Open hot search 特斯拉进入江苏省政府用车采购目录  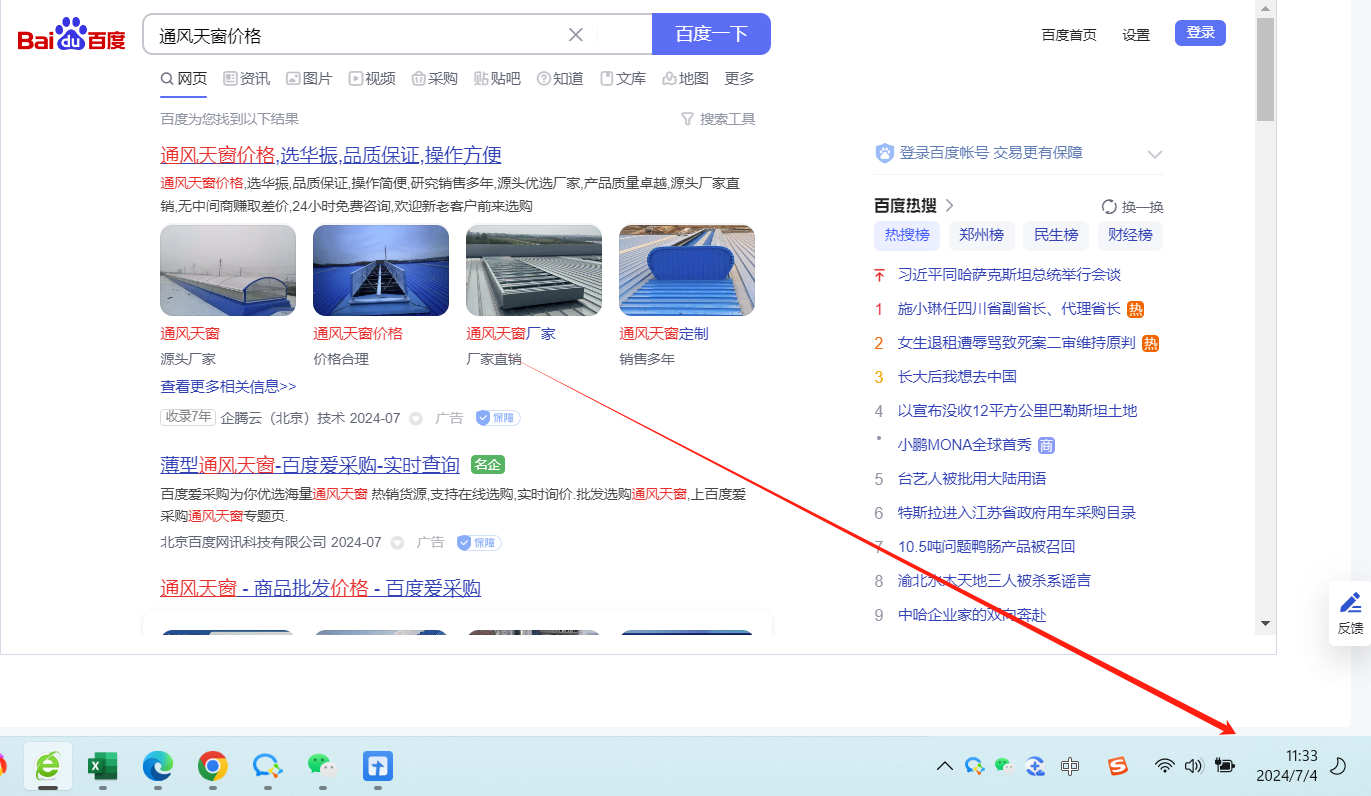1017,513
